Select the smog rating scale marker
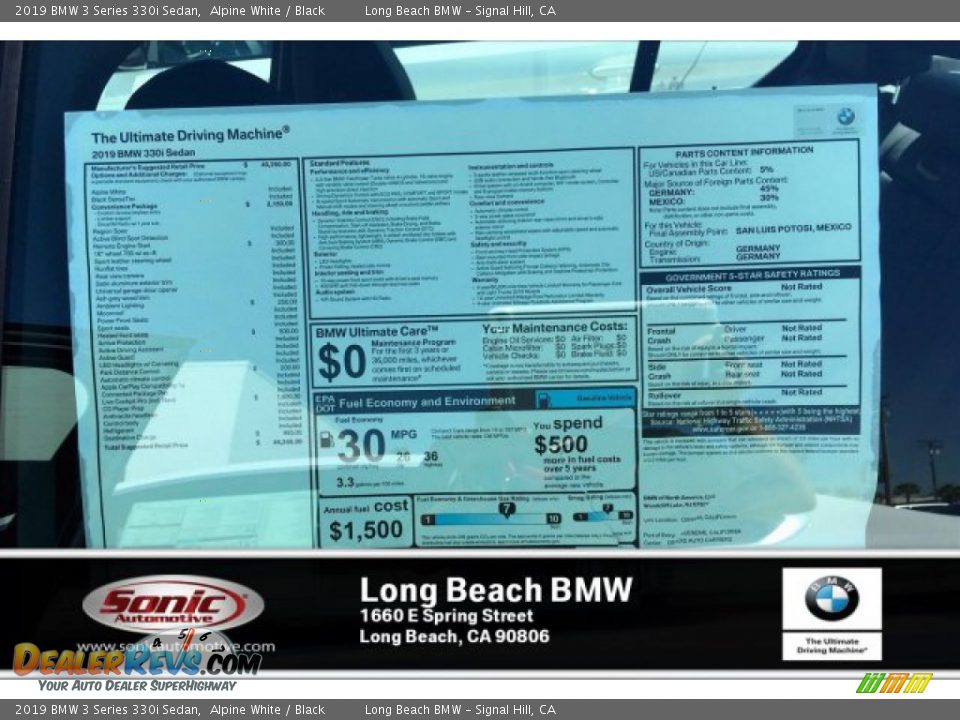This screenshot has width=960, height=720. (607, 509)
